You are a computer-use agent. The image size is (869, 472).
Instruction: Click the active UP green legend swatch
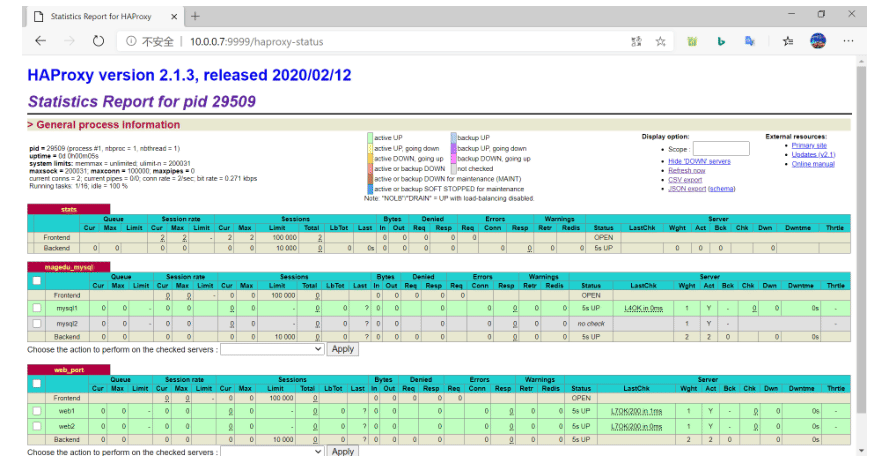click(370, 137)
